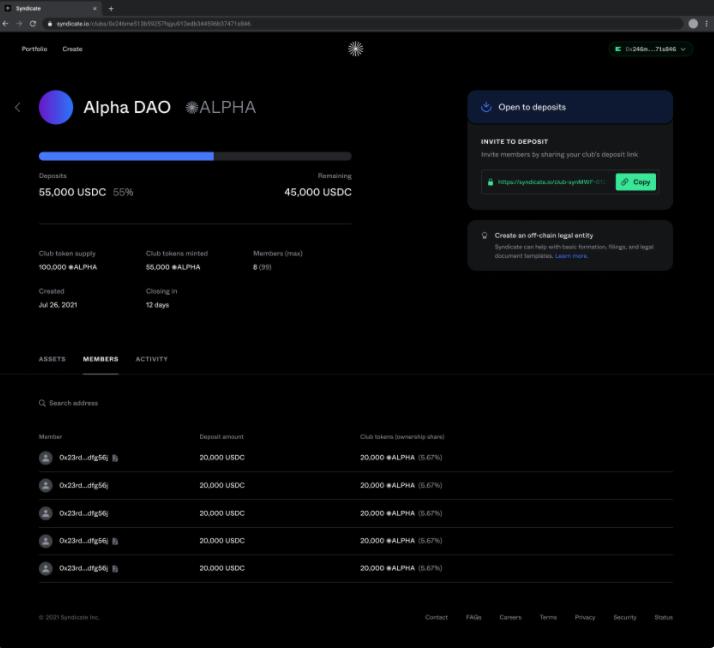Click the Alpha DAO gradient avatar
The image size is (714, 649).
pos(56,107)
